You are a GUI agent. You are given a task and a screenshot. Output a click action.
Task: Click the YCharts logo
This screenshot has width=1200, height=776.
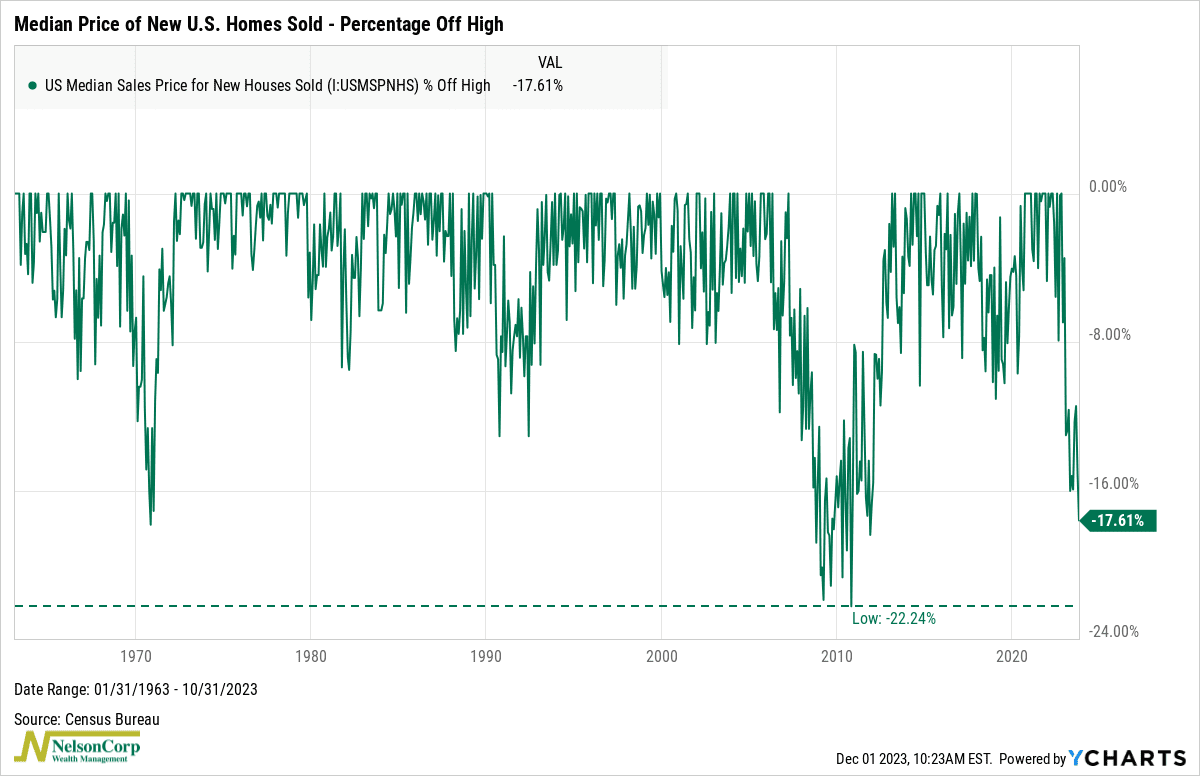(x=1128, y=759)
